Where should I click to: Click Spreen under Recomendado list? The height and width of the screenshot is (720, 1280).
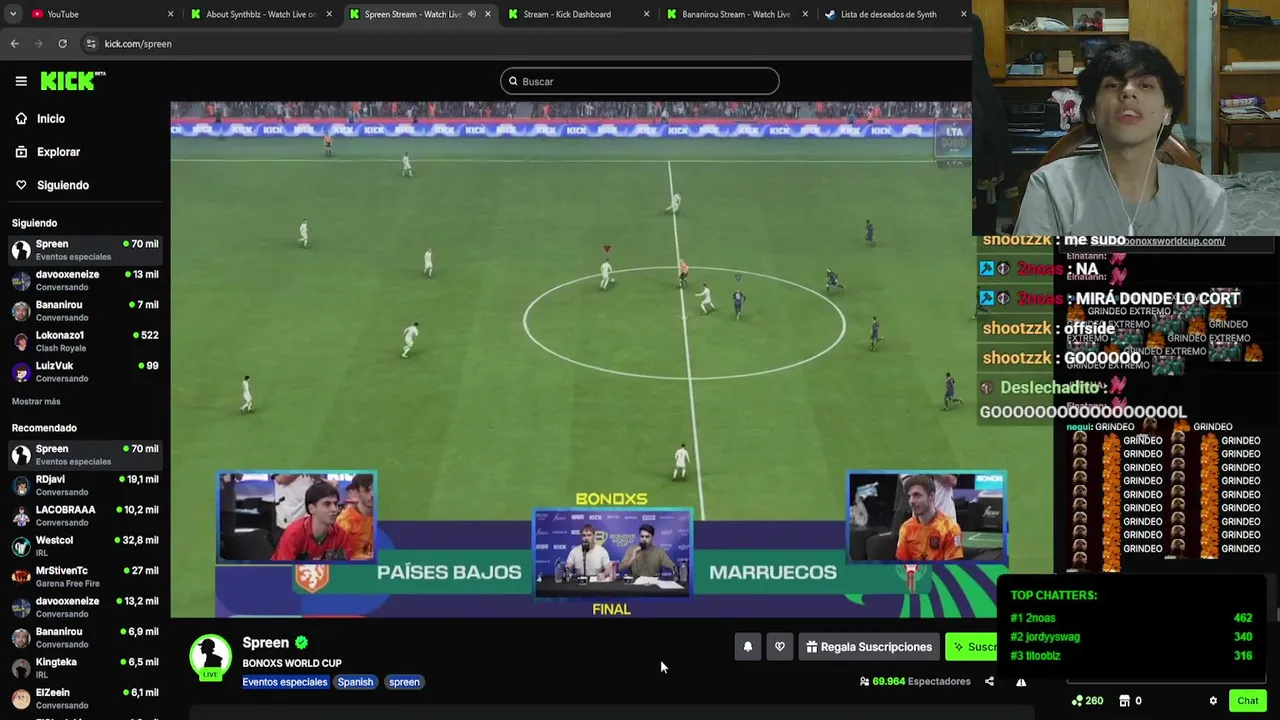pos(84,455)
